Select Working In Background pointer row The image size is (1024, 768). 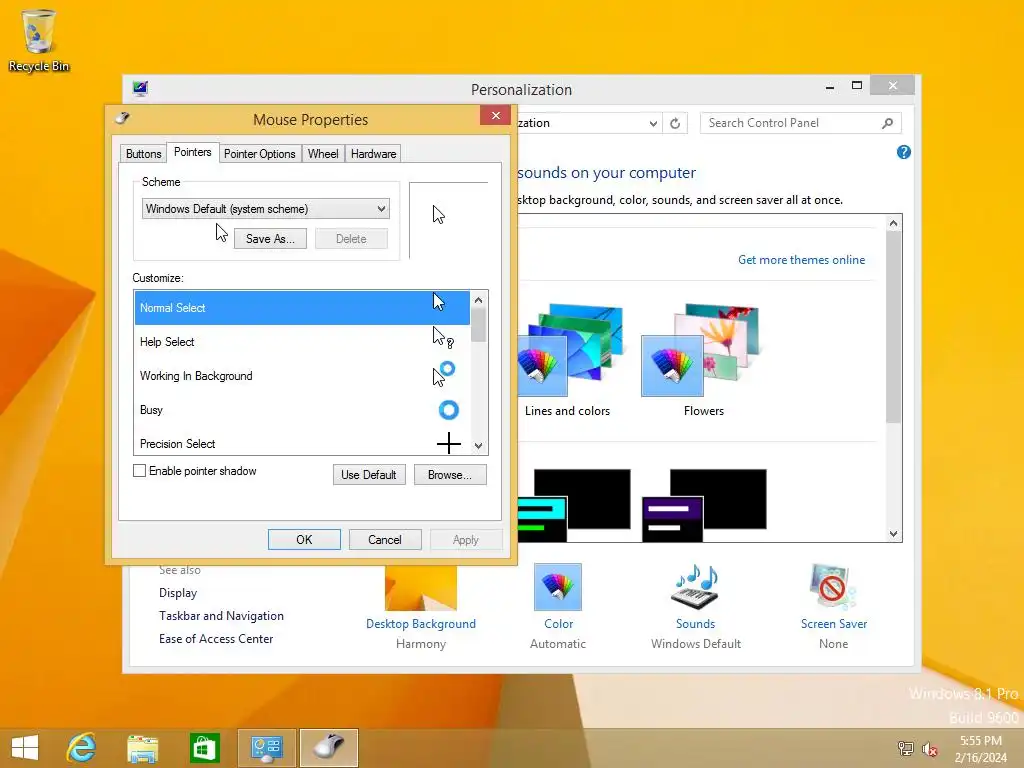302,376
